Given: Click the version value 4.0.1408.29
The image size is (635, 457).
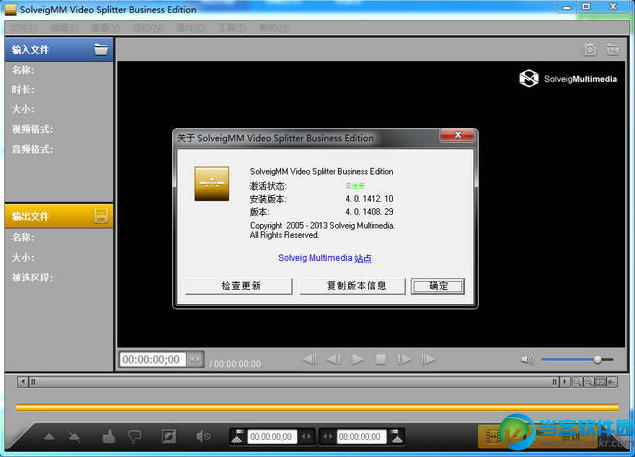Looking at the screenshot, I should (369, 212).
